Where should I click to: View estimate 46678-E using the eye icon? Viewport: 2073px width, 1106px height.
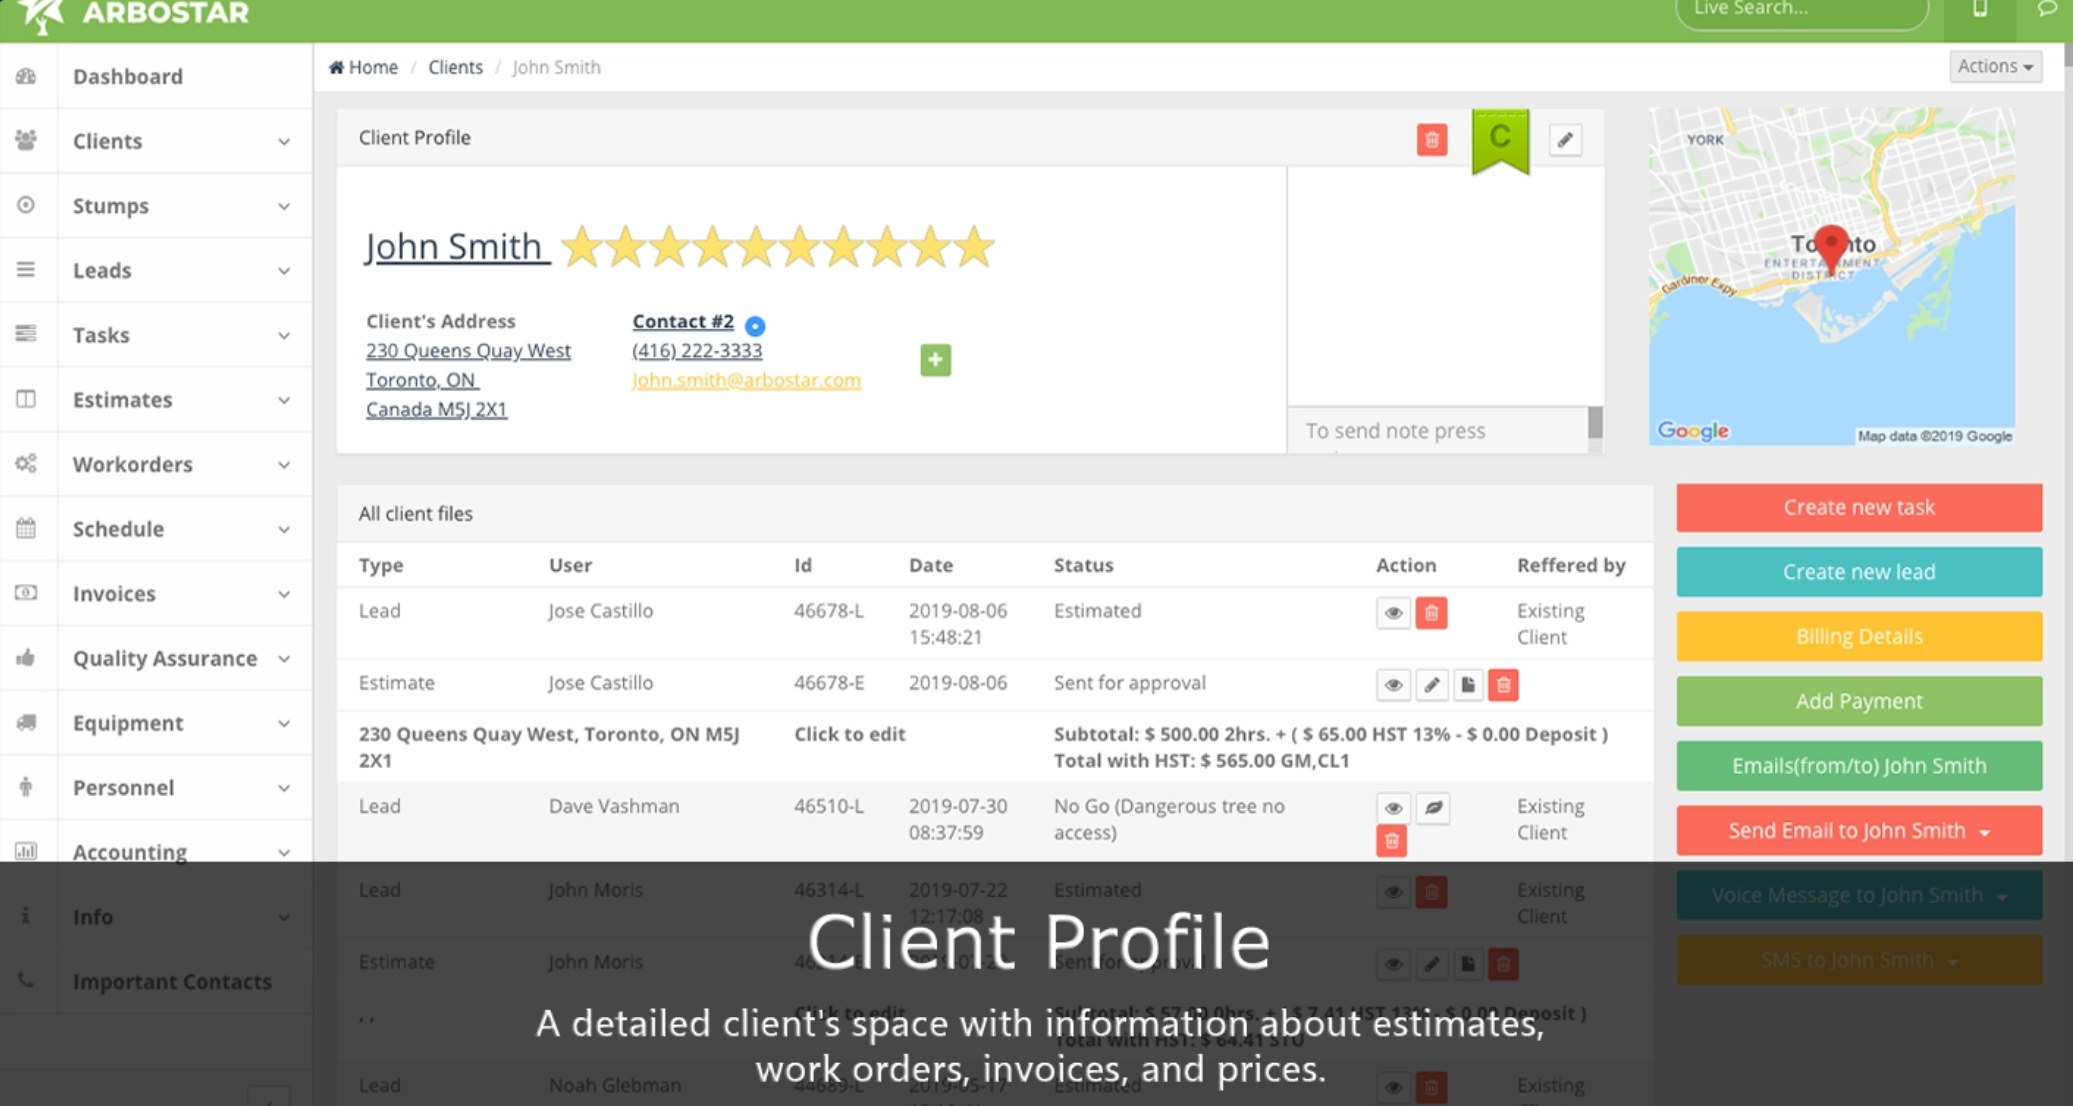(x=1393, y=685)
